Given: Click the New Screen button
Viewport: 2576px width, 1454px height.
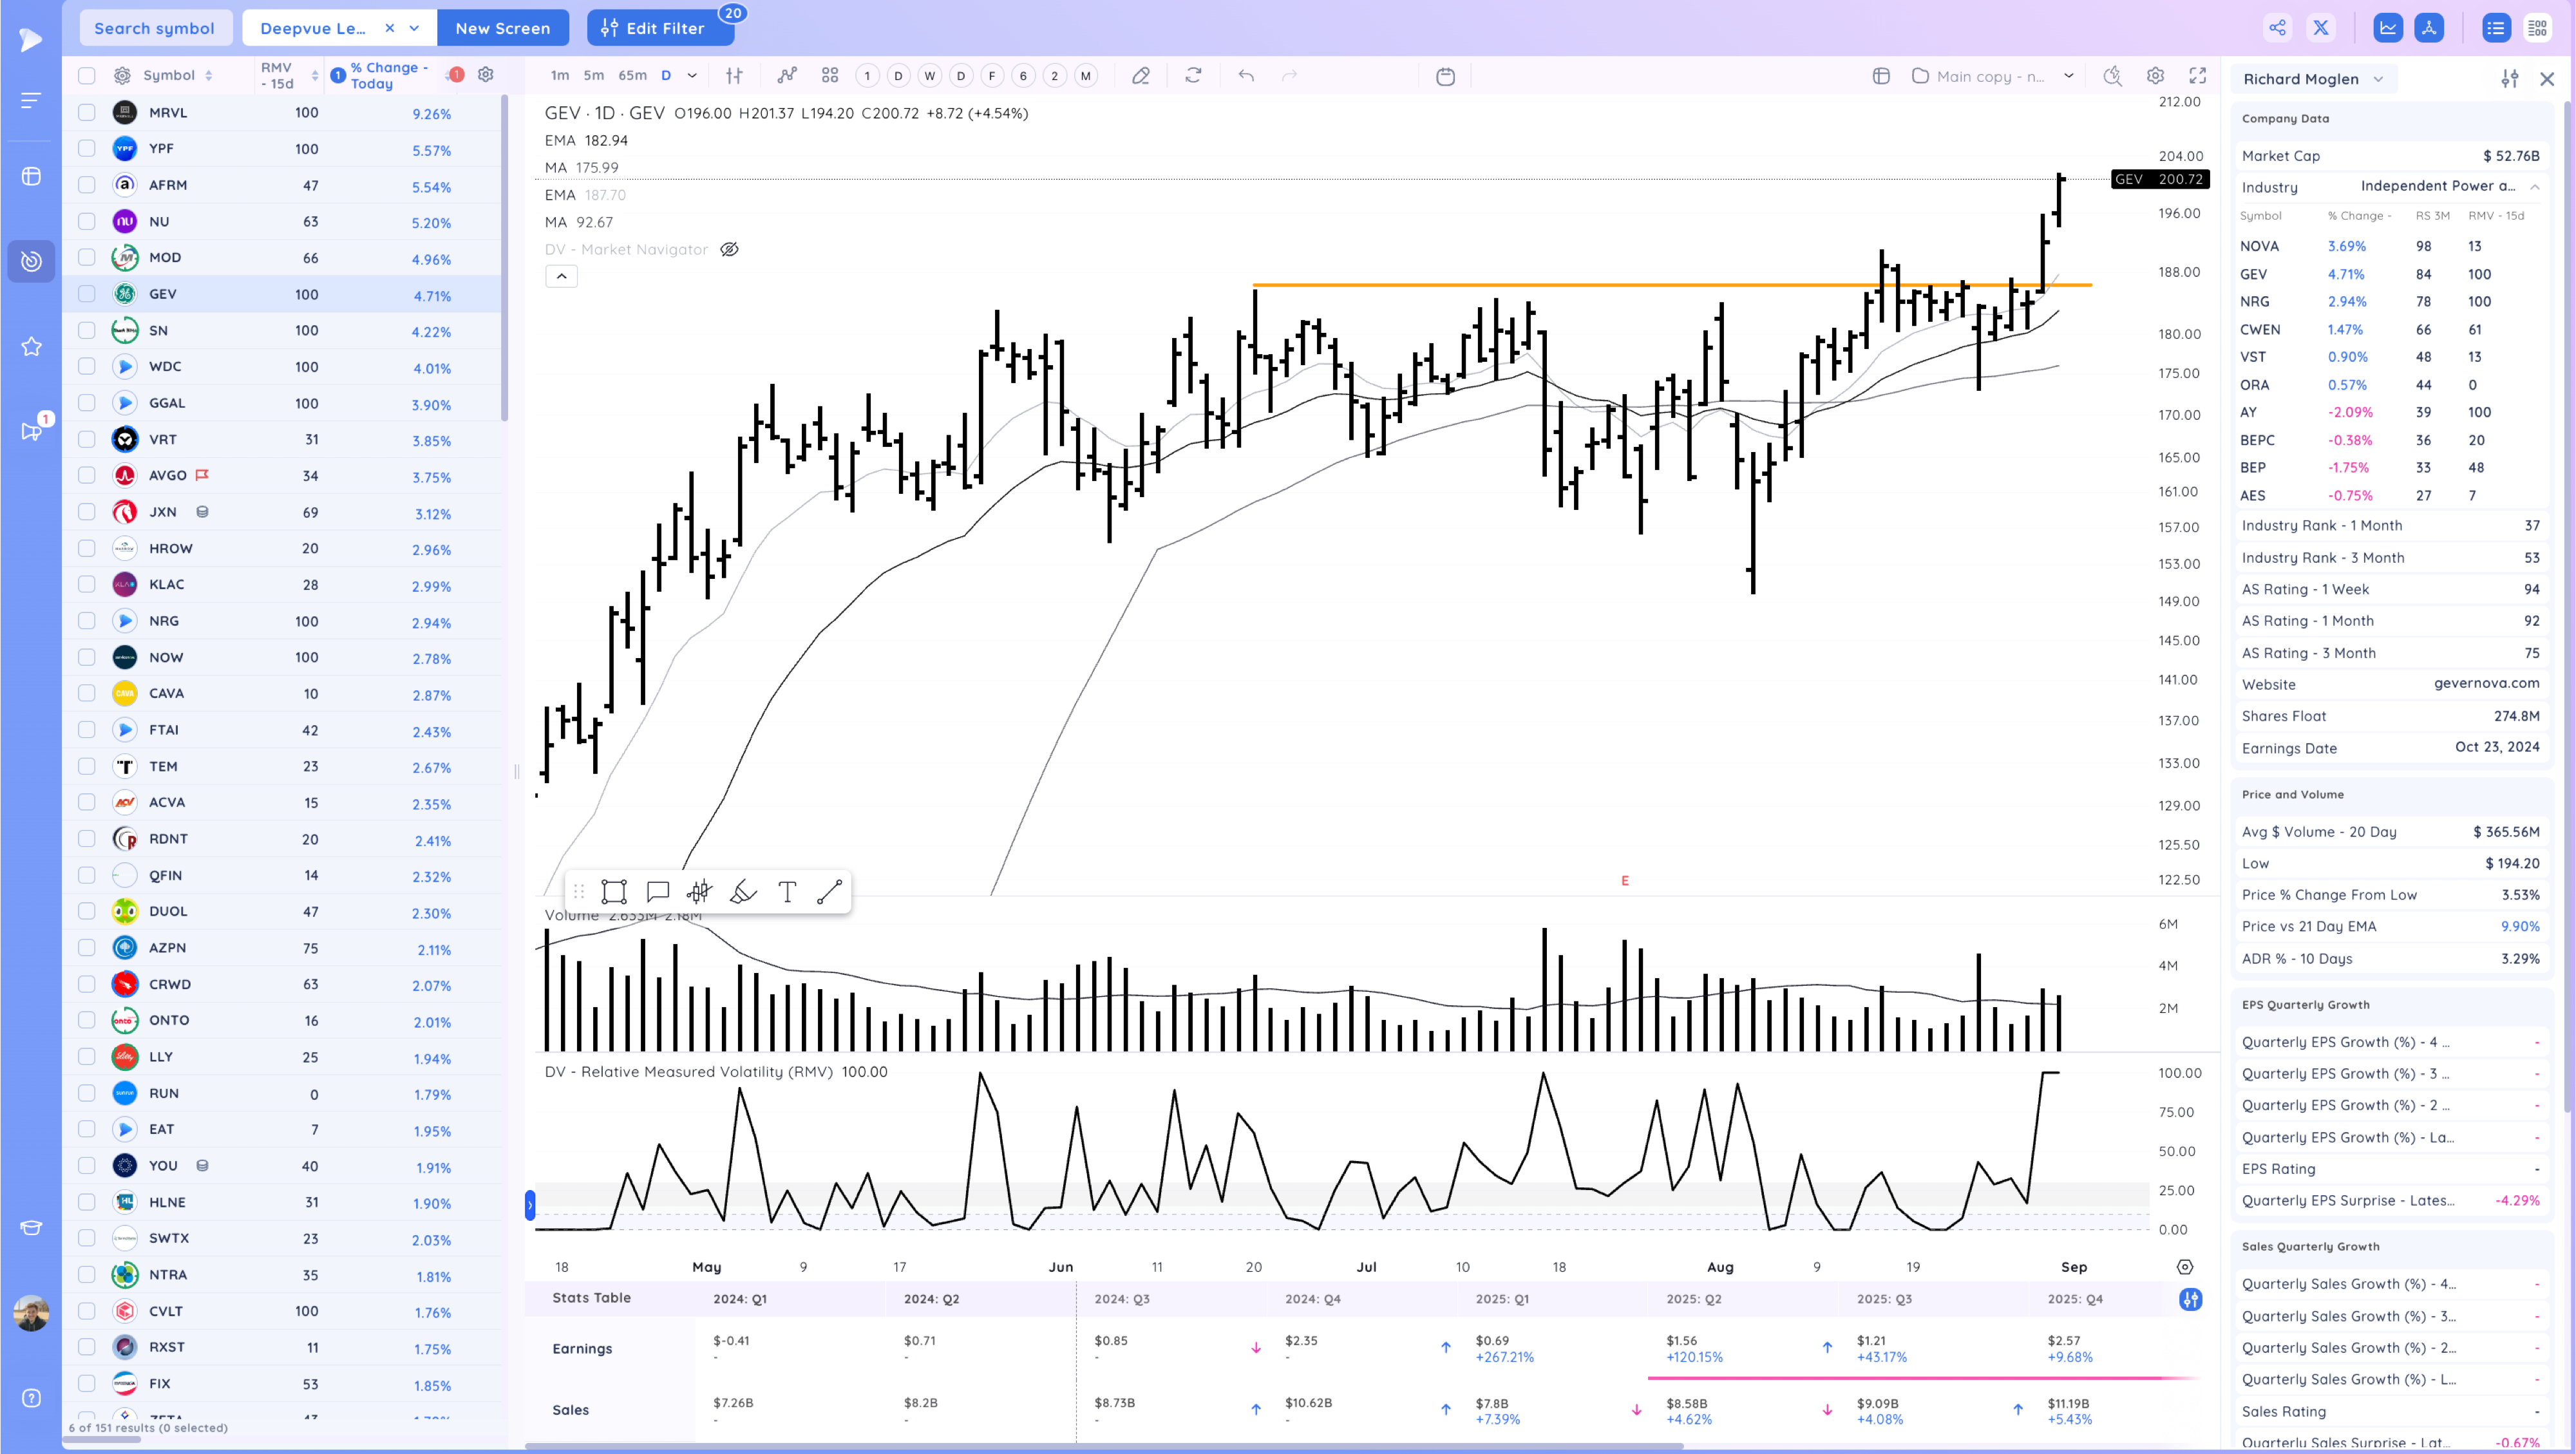Looking at the screenshot, I should (502, 28).
